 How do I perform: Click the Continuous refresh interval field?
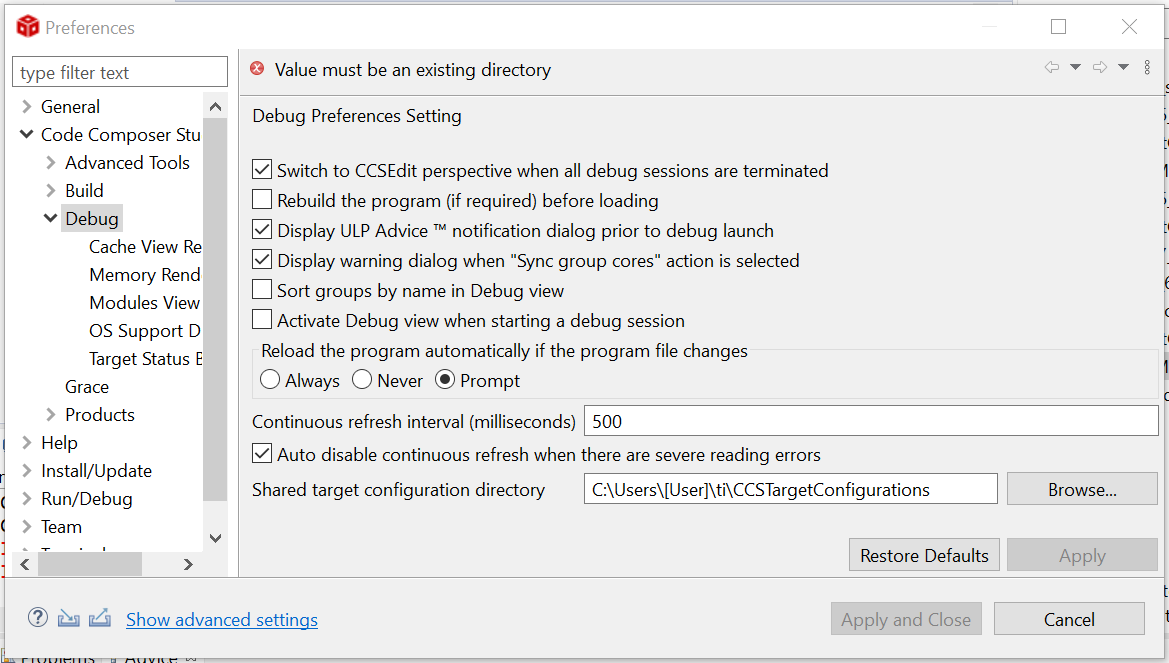[x=870, y=421]
